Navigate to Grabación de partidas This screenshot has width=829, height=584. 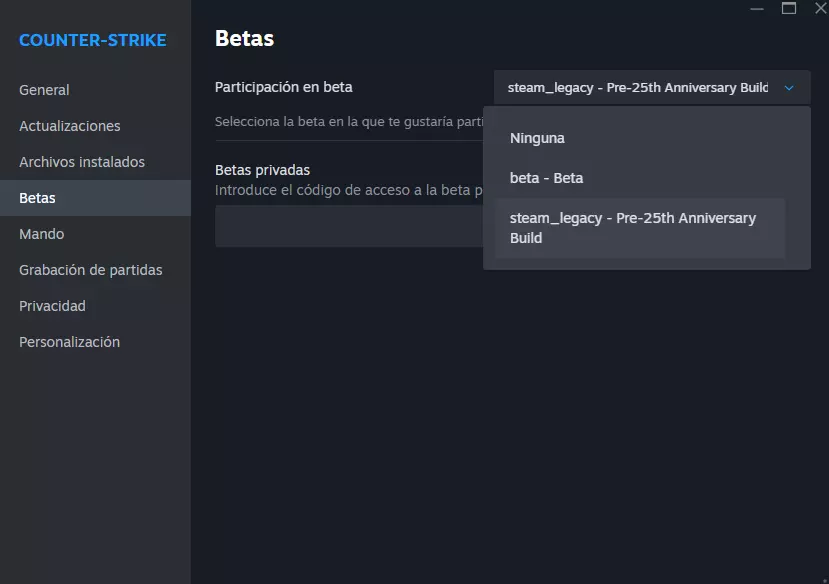point(90,270)
